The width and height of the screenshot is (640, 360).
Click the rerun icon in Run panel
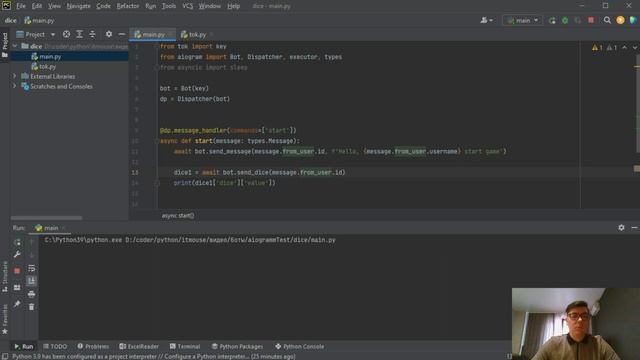click(17, 242)
